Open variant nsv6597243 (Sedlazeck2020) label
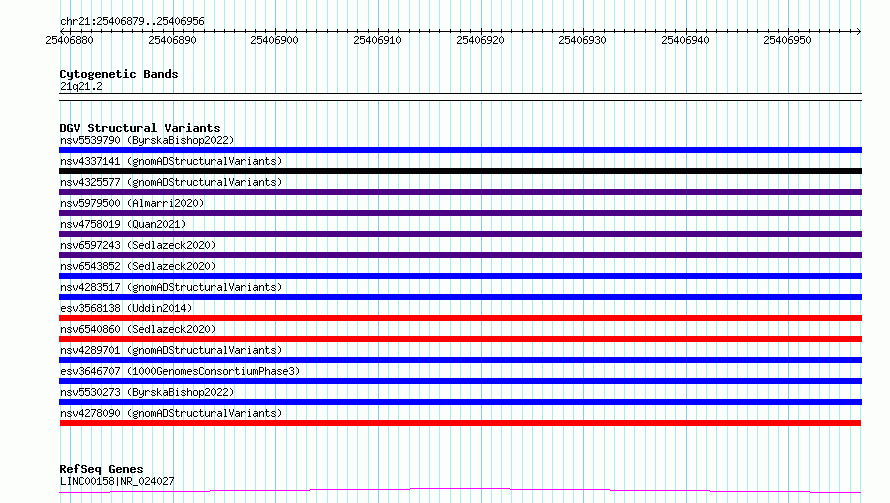This screenshot has height=503, width=890. click(x=138, y=245)
